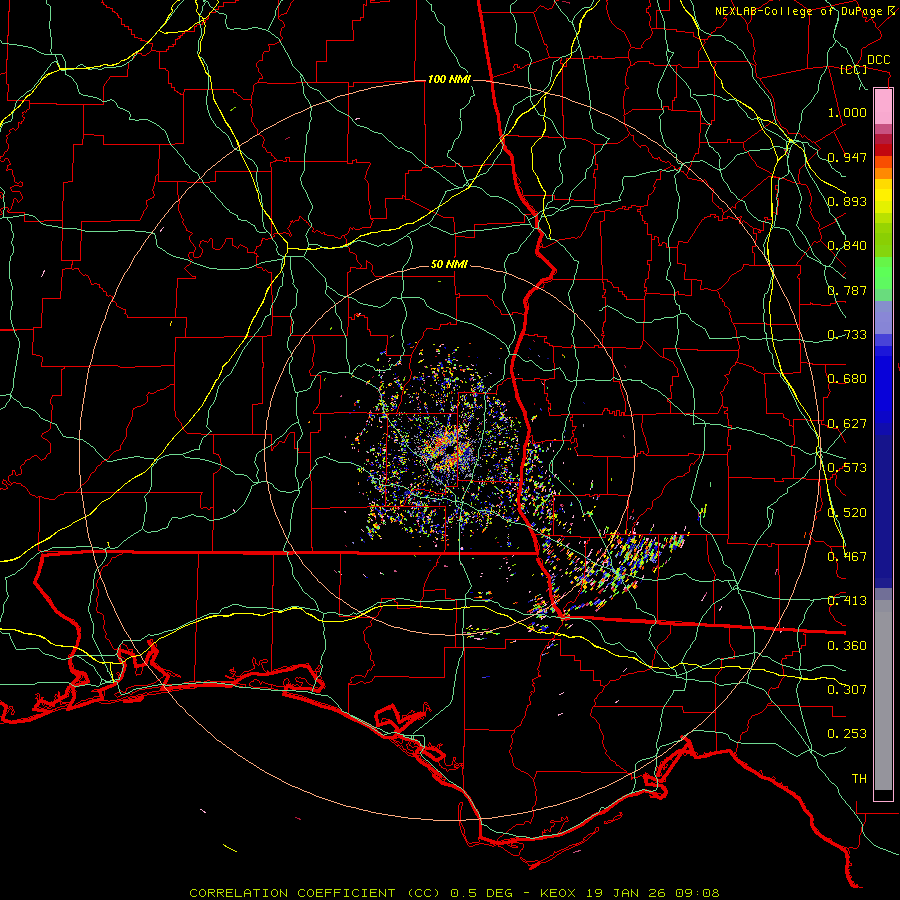Pick the pink segment at the color bar top

click(x=883, y=107)
